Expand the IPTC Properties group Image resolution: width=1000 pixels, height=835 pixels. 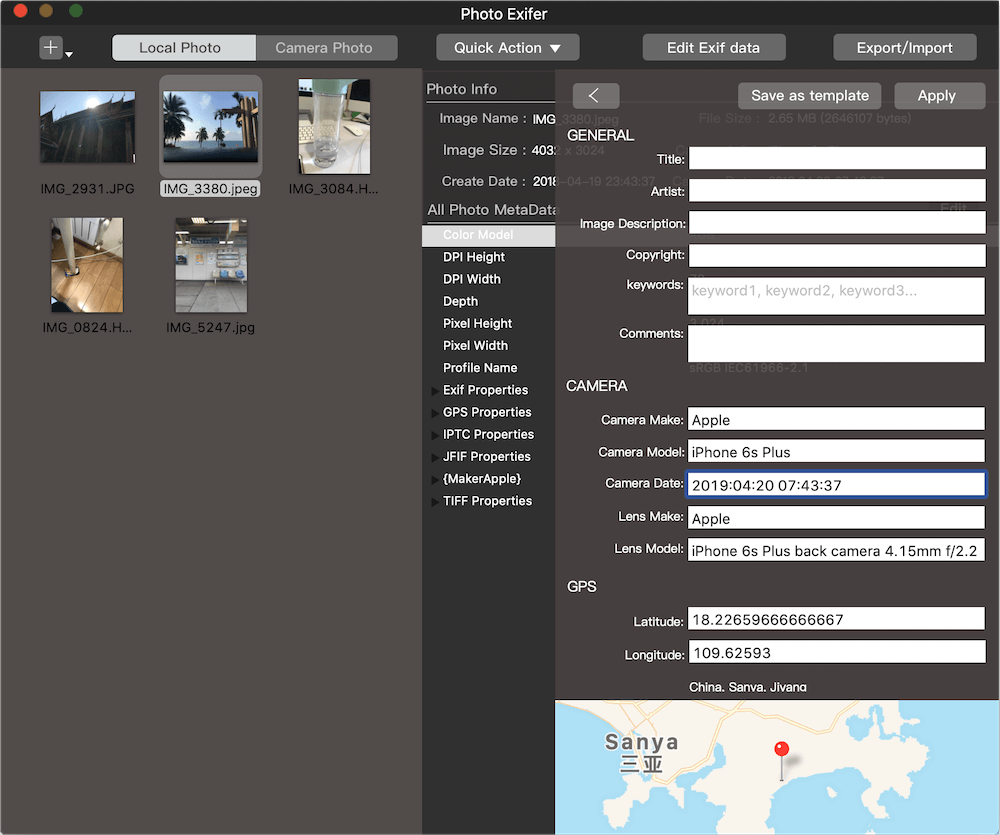point(435,435)
